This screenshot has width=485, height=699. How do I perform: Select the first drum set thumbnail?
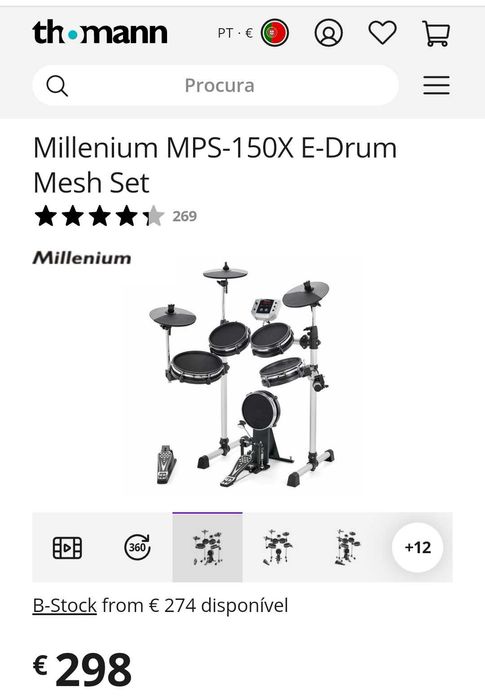208,547
